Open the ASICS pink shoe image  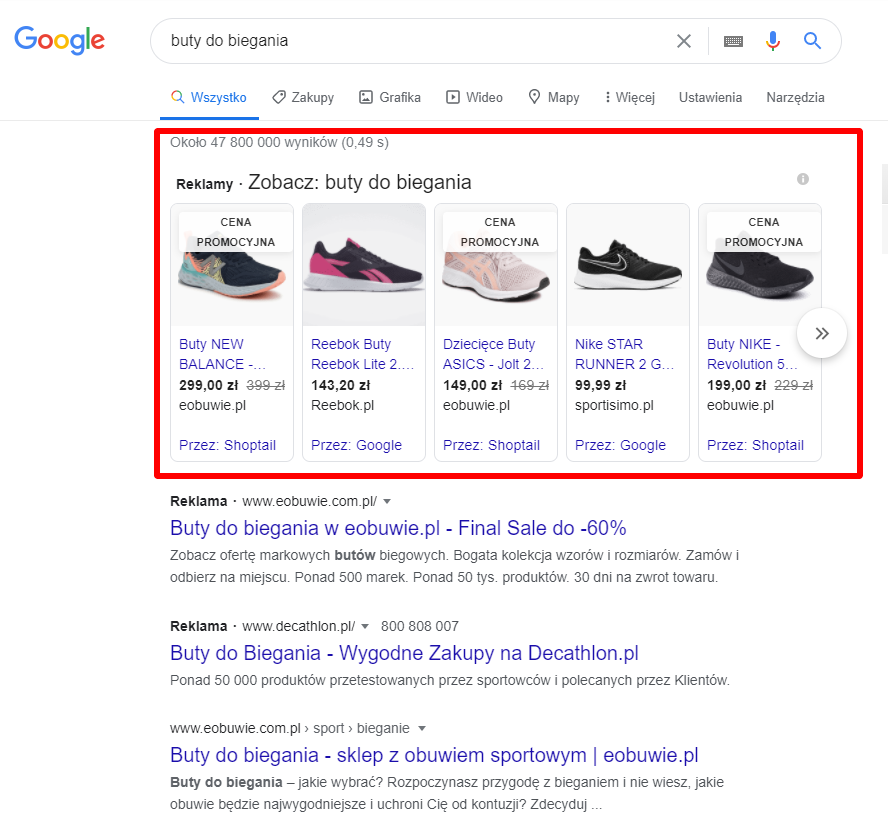coord(496,265)
